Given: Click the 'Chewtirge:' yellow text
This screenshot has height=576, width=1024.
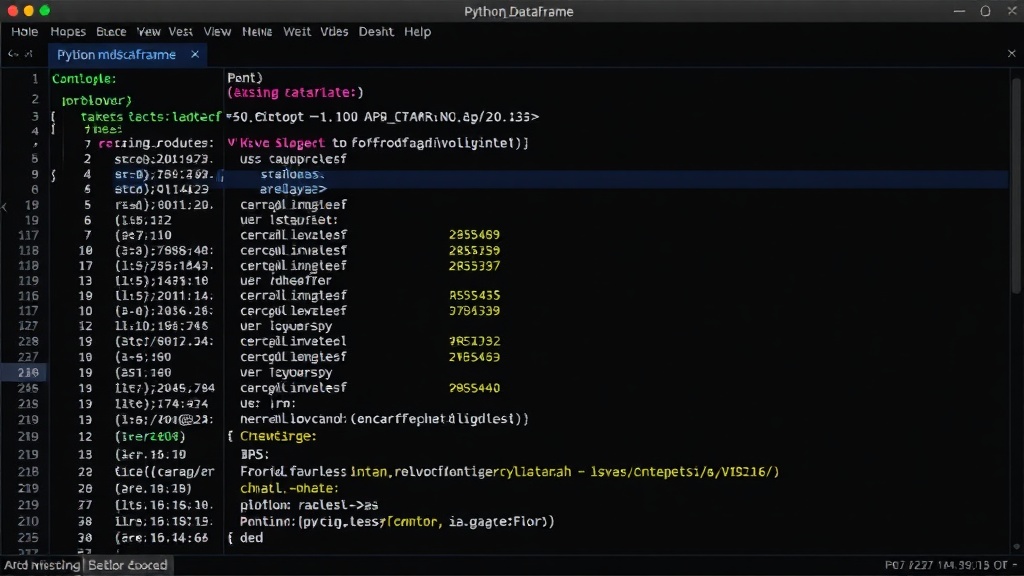Looking at the screenshot, I should coord(278,436).
